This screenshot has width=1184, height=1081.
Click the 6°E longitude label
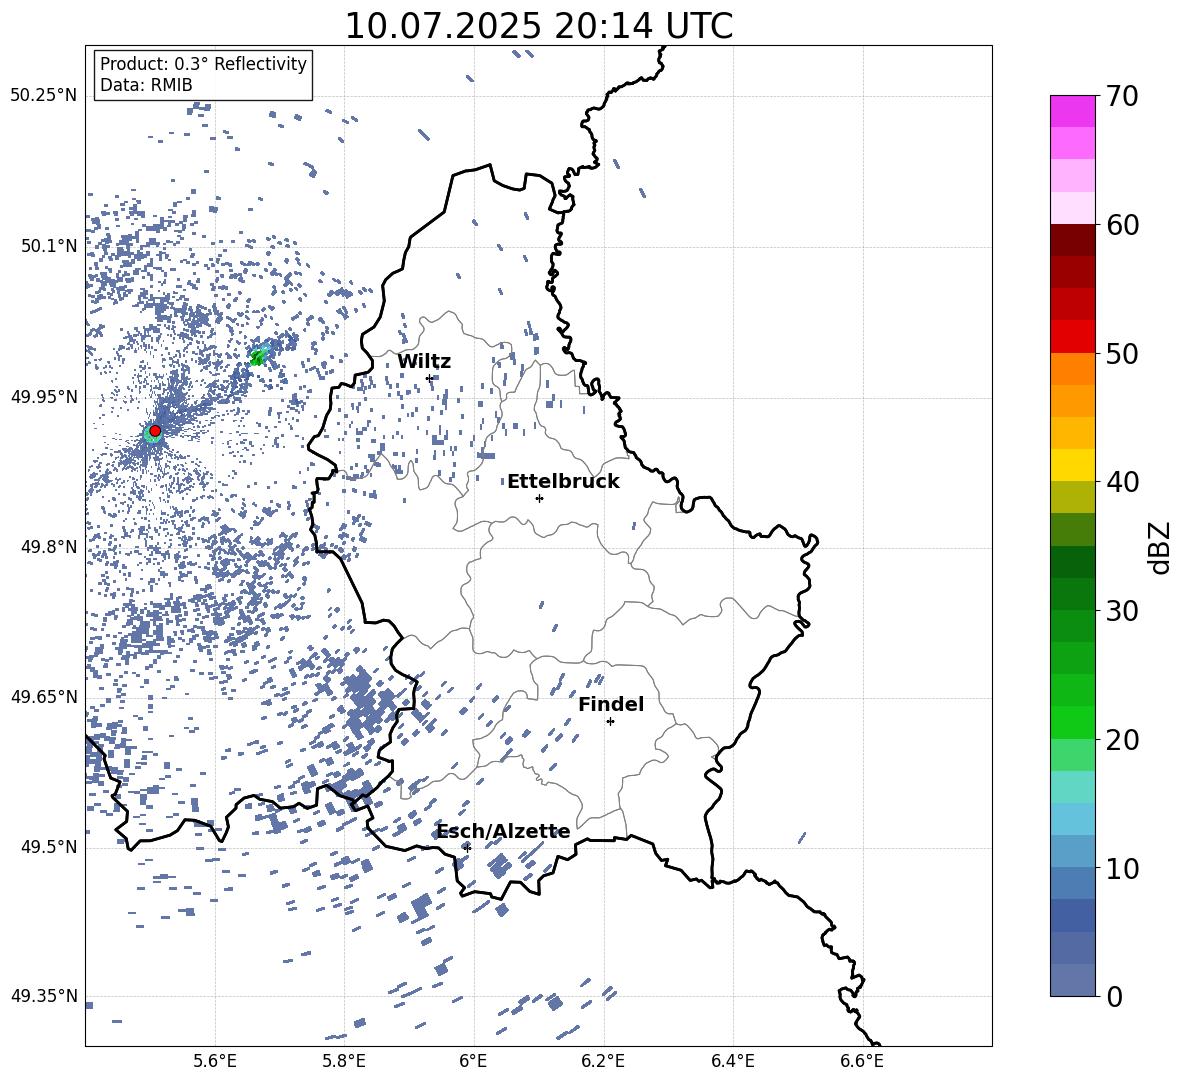tap(473, 1061)
